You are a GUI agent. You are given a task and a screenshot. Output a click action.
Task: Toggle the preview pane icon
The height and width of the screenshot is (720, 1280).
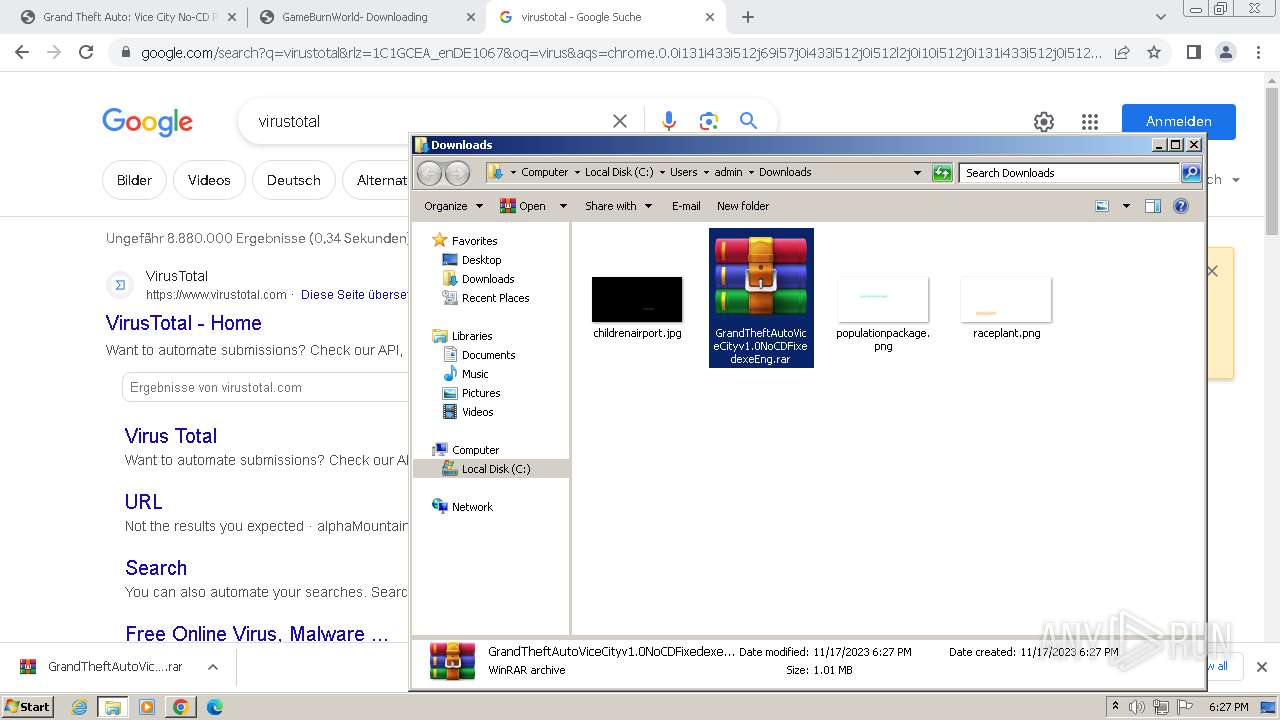1153,206
